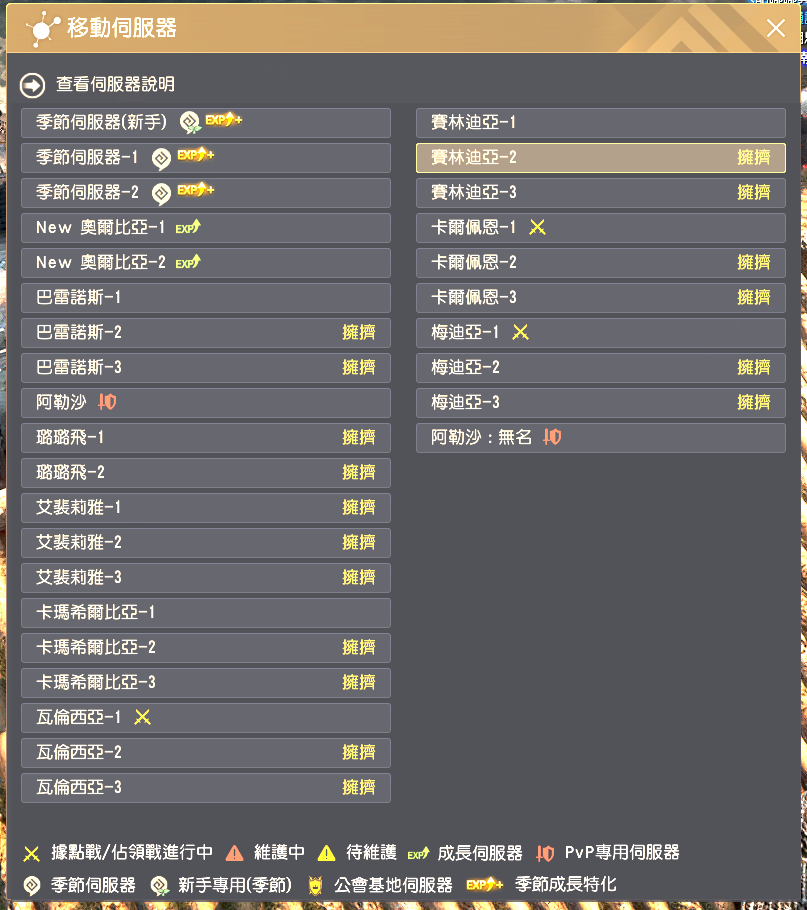807x910 pixels.
Task: Click the EXP+ icon on 季節伺服器(新手)
Action: [x=223, y=120]
